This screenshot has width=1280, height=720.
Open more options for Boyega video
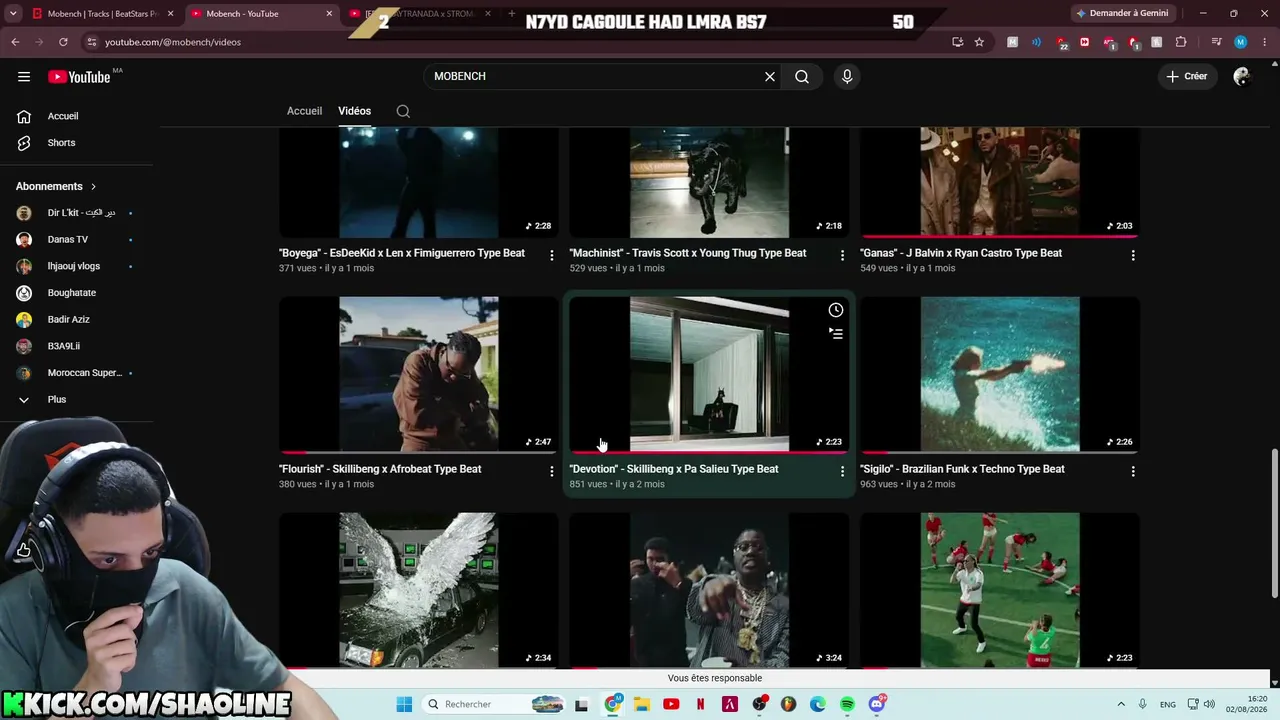[551, 255]
